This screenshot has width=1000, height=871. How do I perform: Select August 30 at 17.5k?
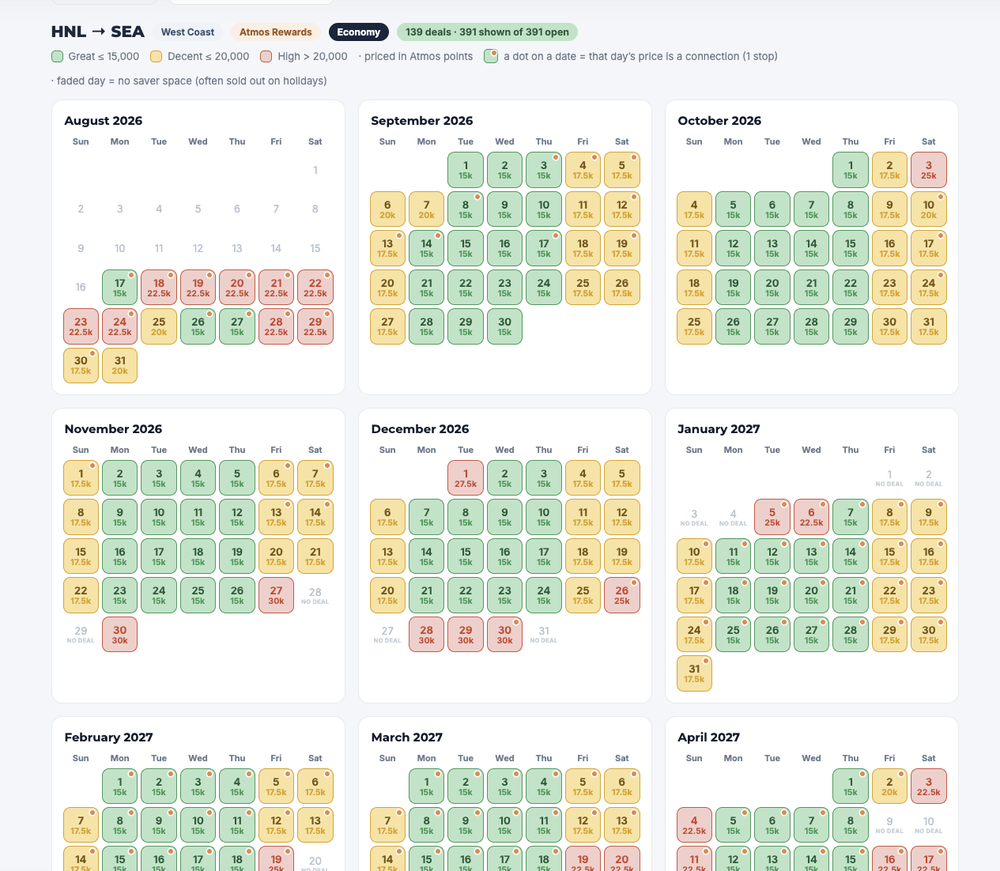point(81,365)
